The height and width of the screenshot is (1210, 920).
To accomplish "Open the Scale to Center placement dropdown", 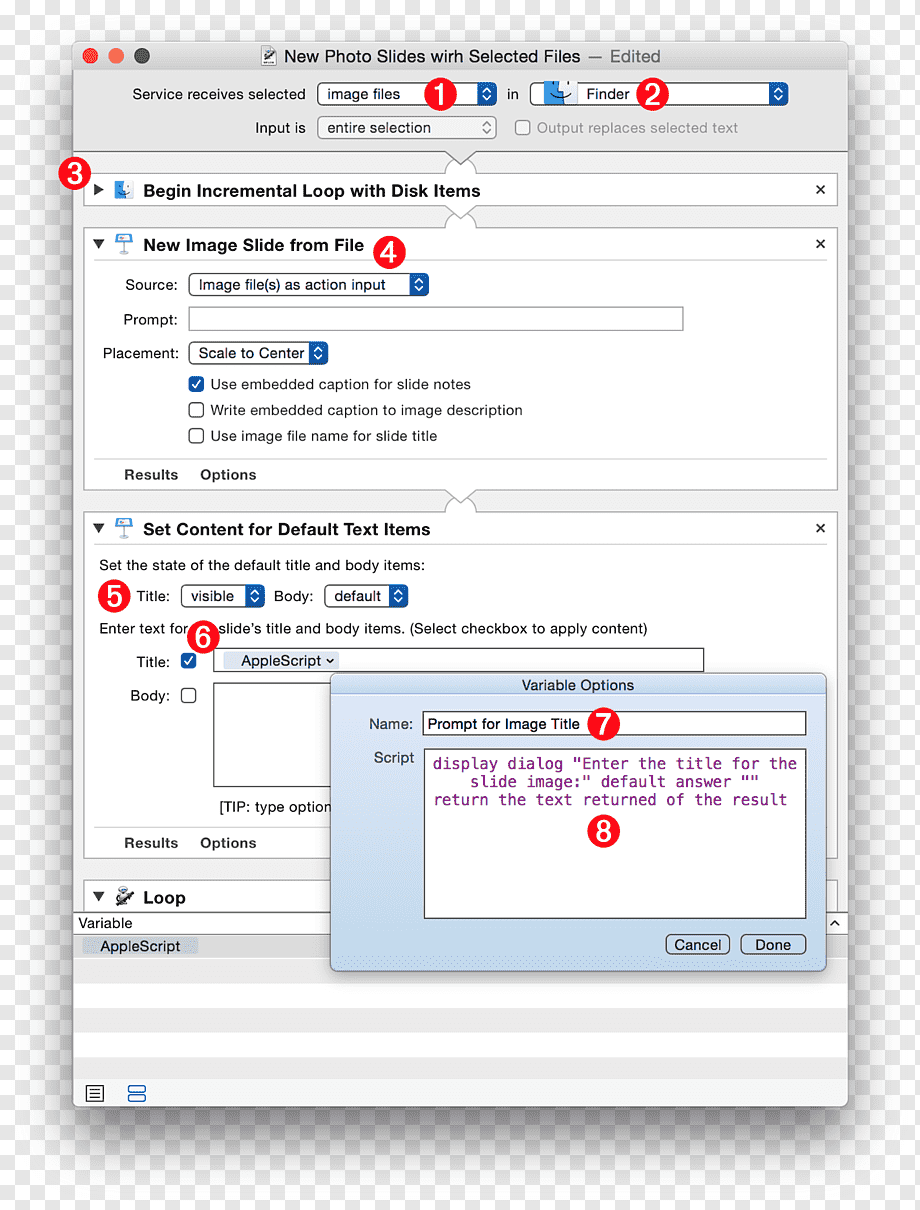I will (x=258, y=353).
